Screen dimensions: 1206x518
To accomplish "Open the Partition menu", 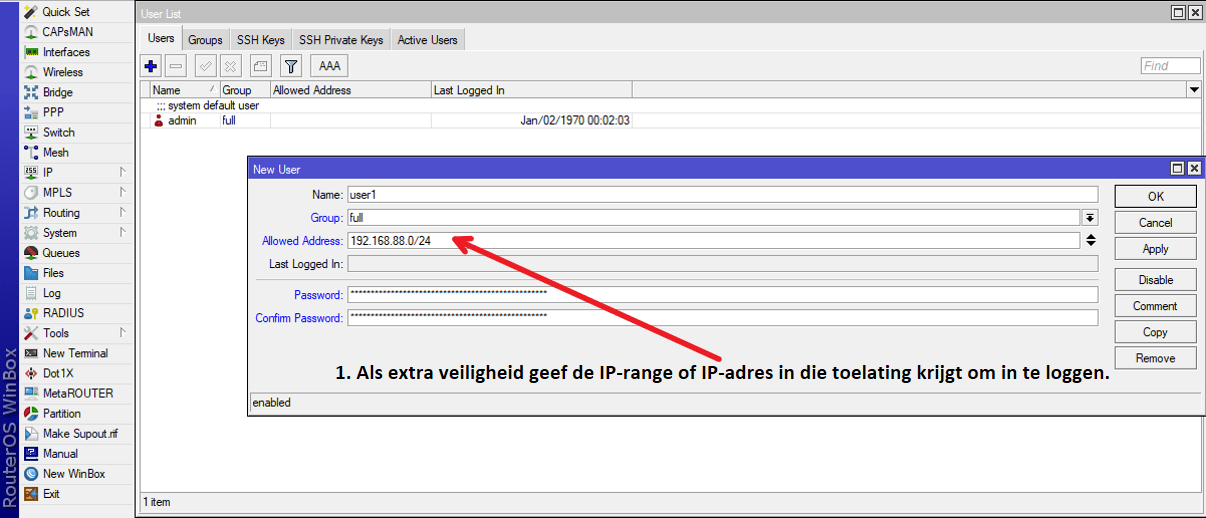I will (62, 413).
